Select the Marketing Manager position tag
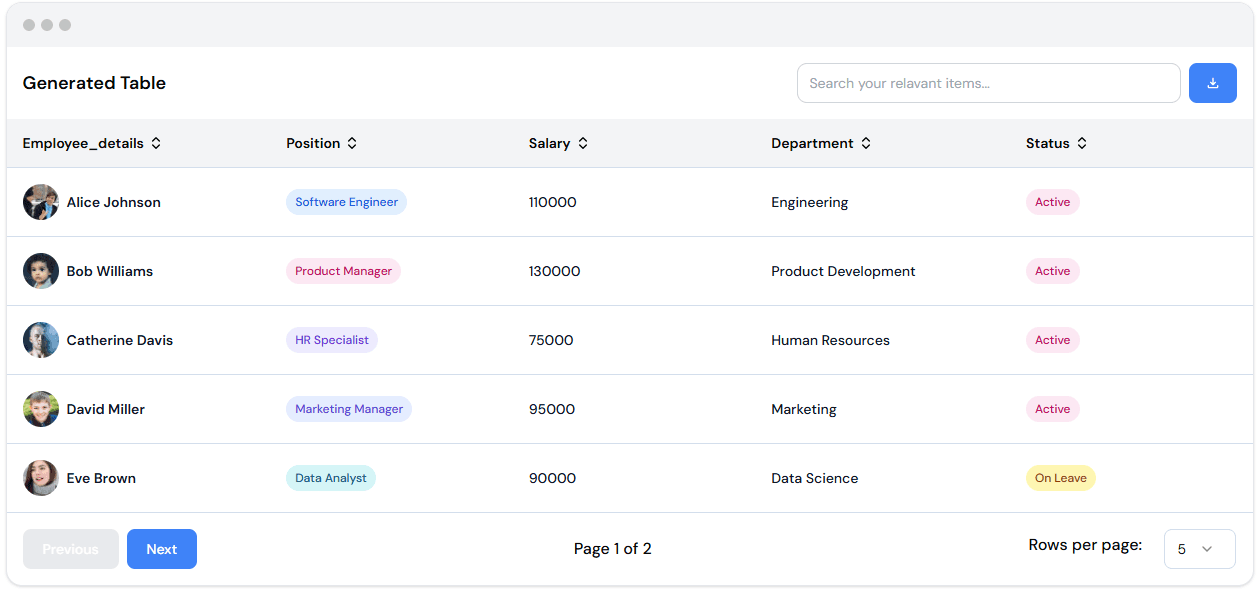1260x589 pixels. [x=349, y=409]
